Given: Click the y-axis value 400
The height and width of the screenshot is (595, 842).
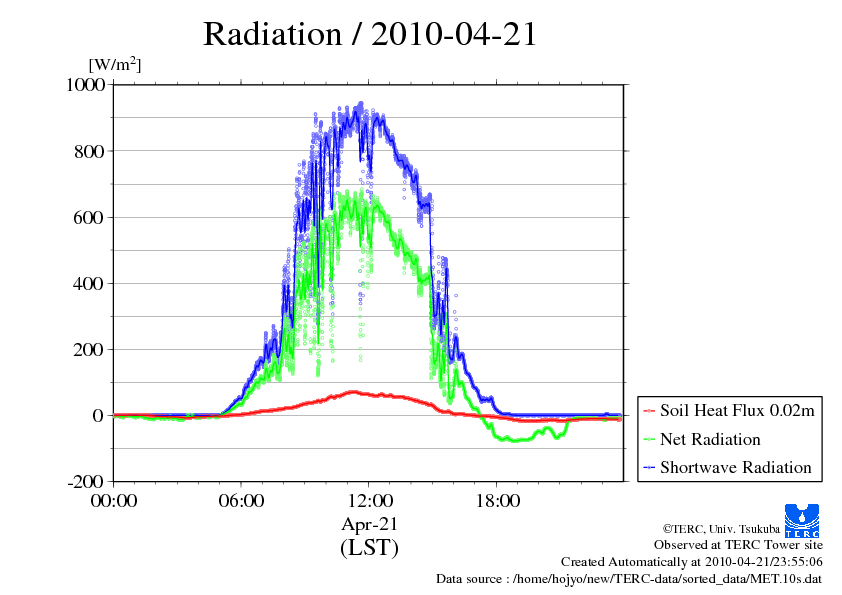Looking at the screenshot, I should [x=89, y=284].
